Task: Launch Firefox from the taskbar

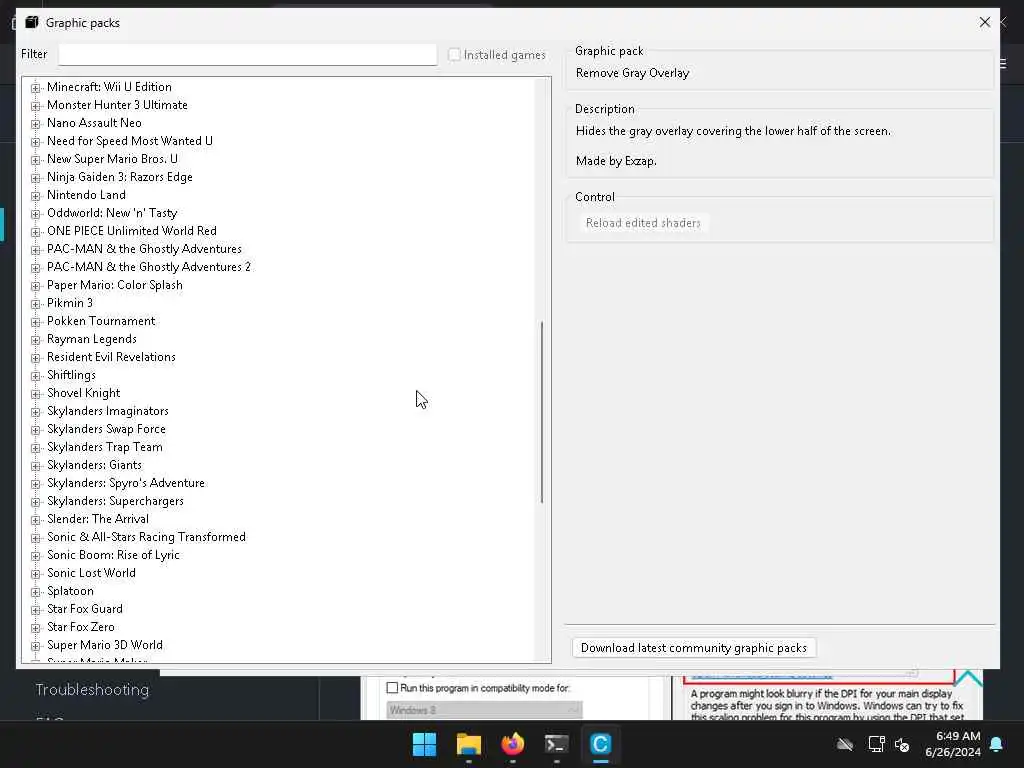Action: point(513,744)
